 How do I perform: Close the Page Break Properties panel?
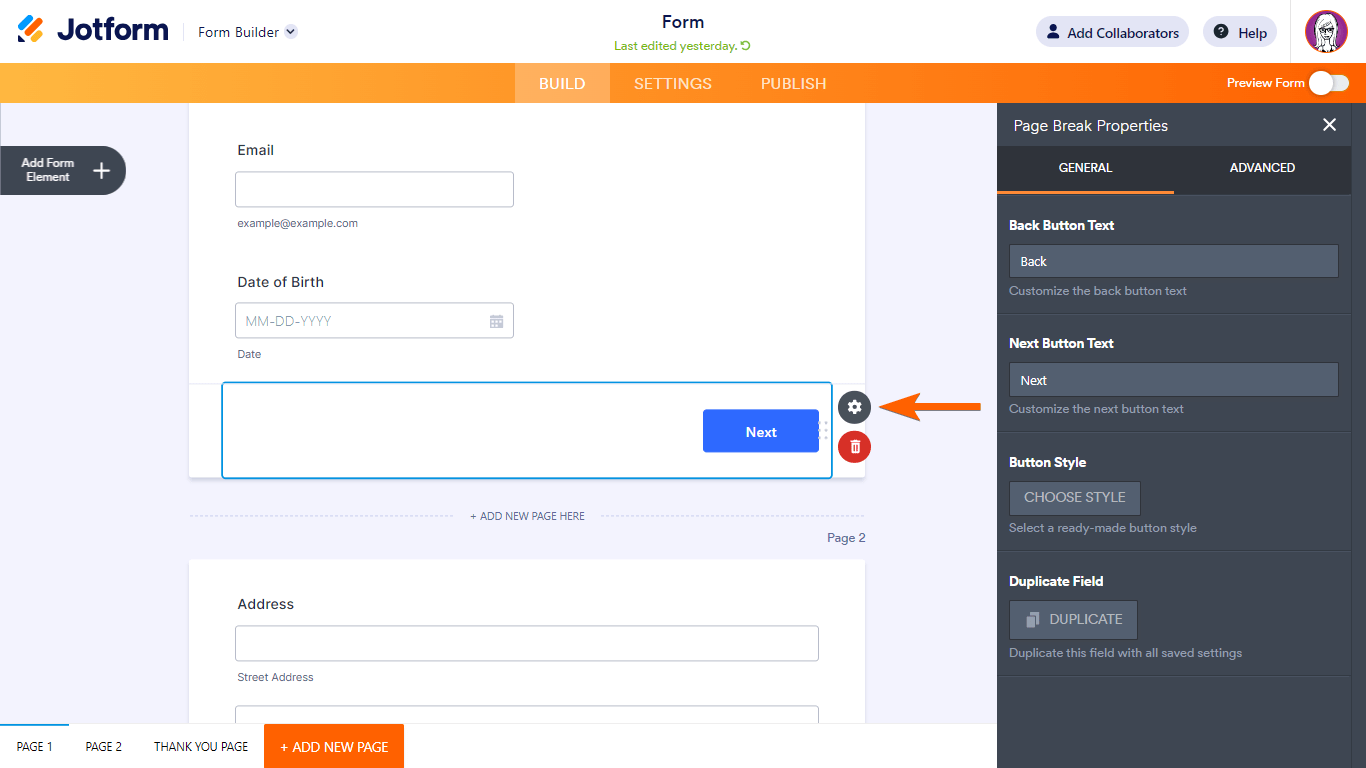coord(1329,125)
